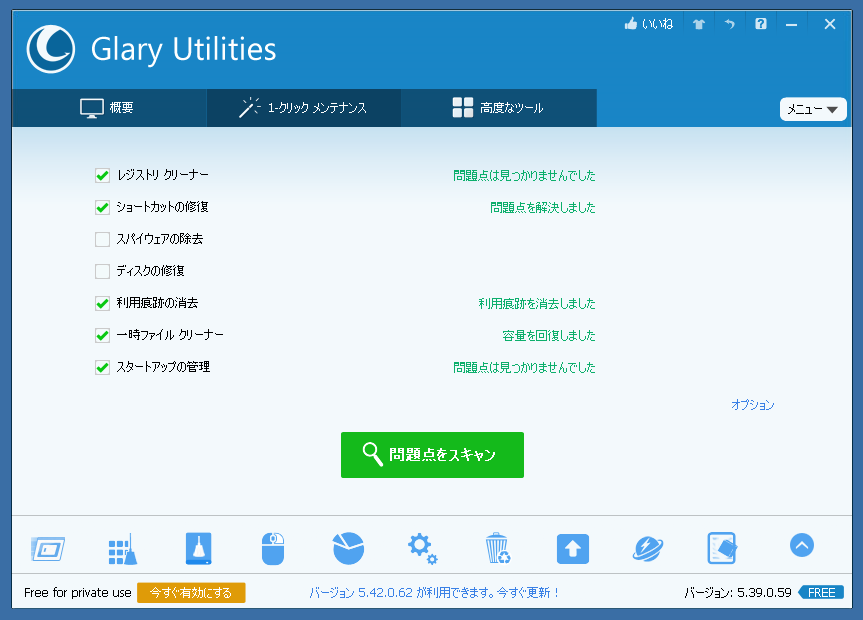Image resolution: width=863 pixels, height=620 pixels.
Task: Open レジストリ クリーナー result 問題点は見つかりませんでした
Action: pos(524,176)
